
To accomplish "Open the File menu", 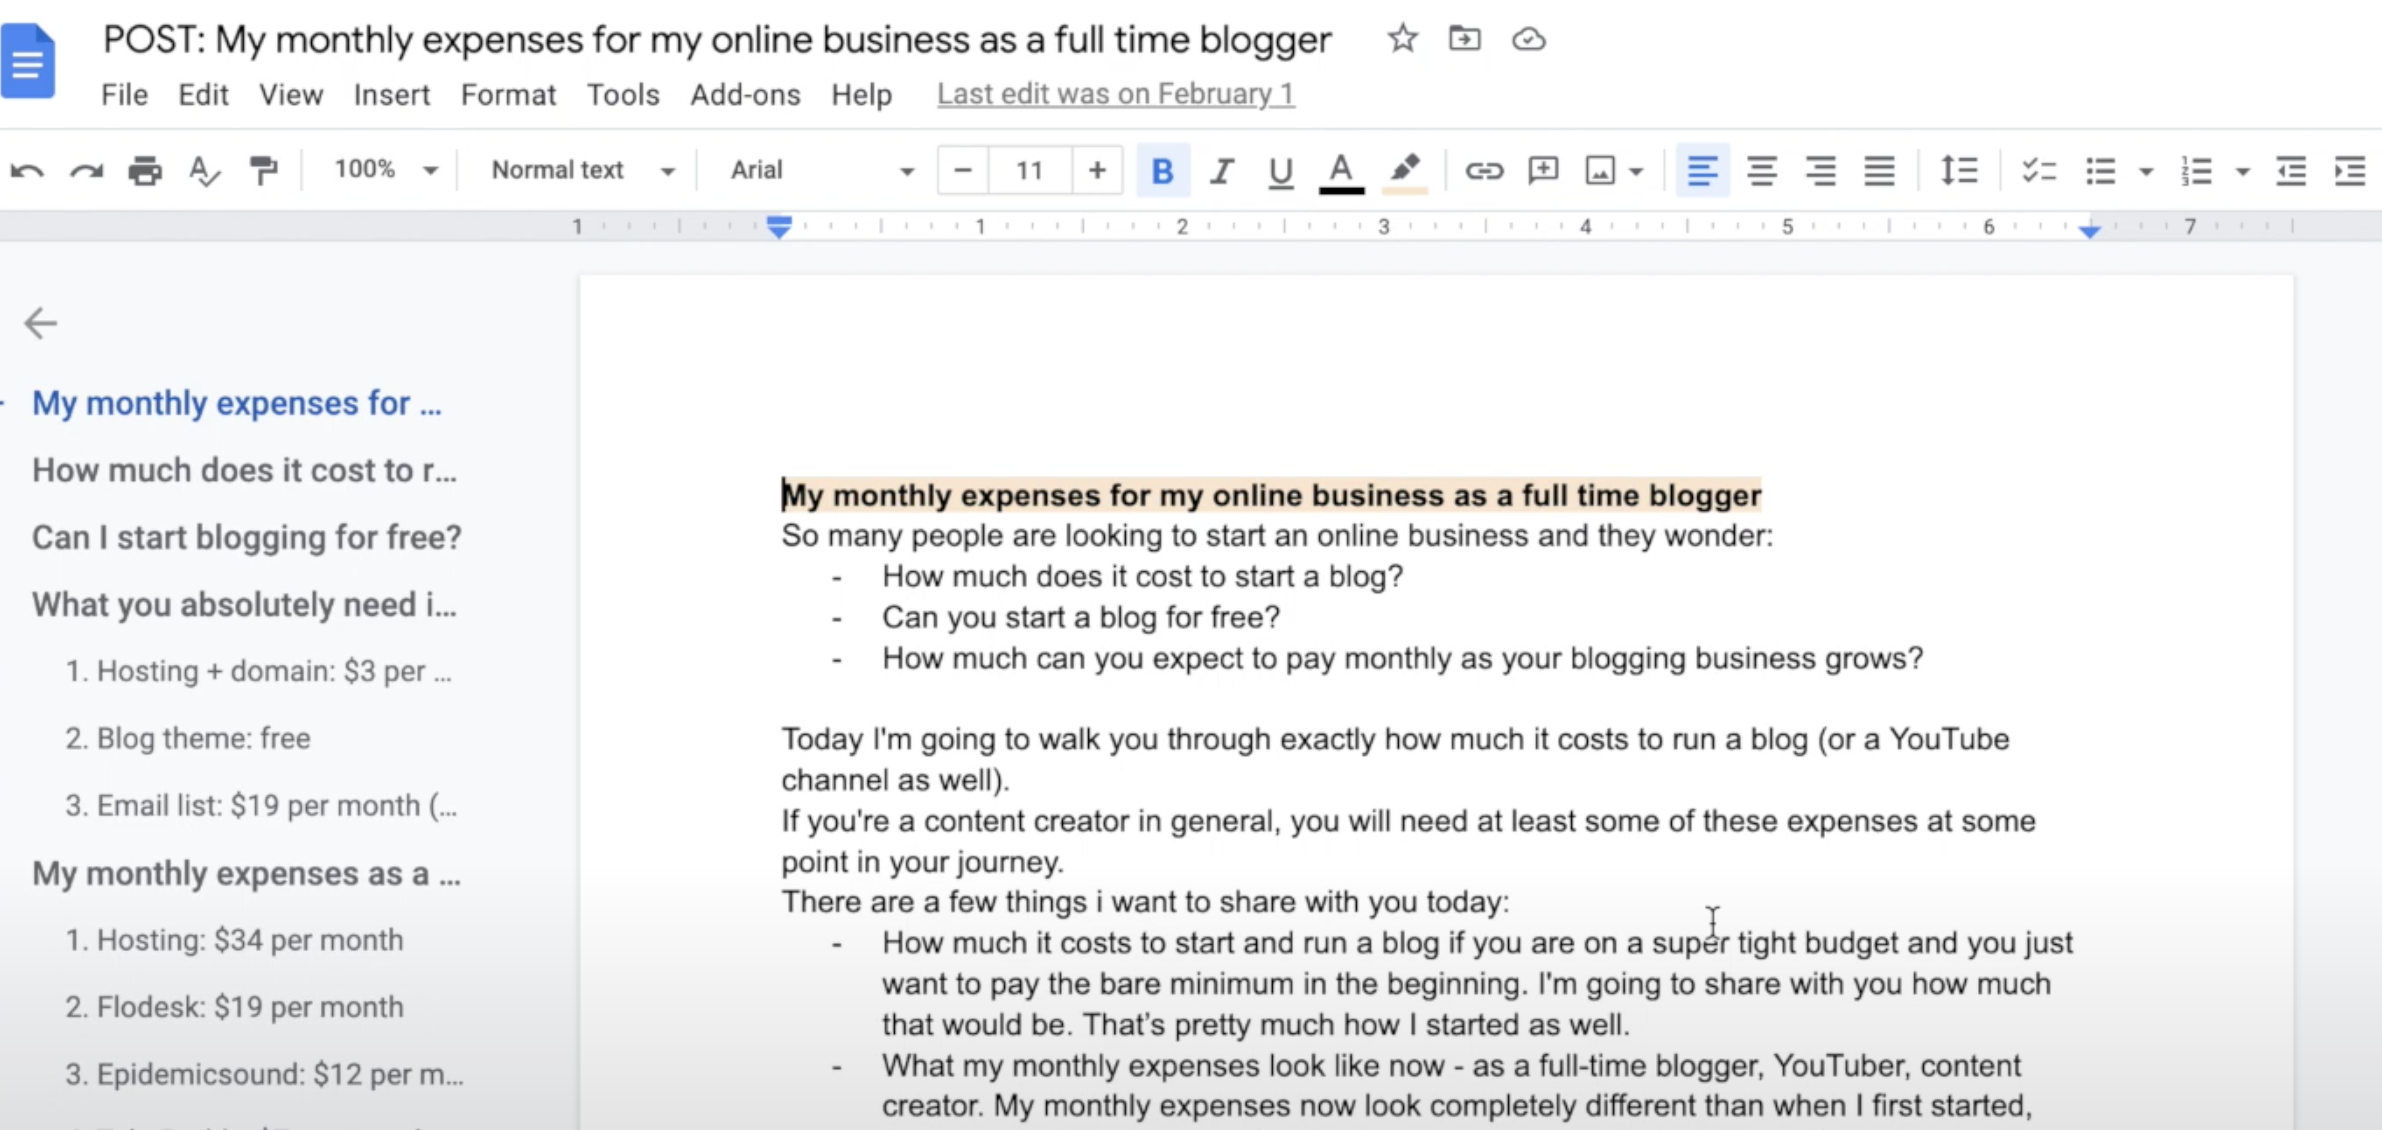I will [x=124, y=95].
